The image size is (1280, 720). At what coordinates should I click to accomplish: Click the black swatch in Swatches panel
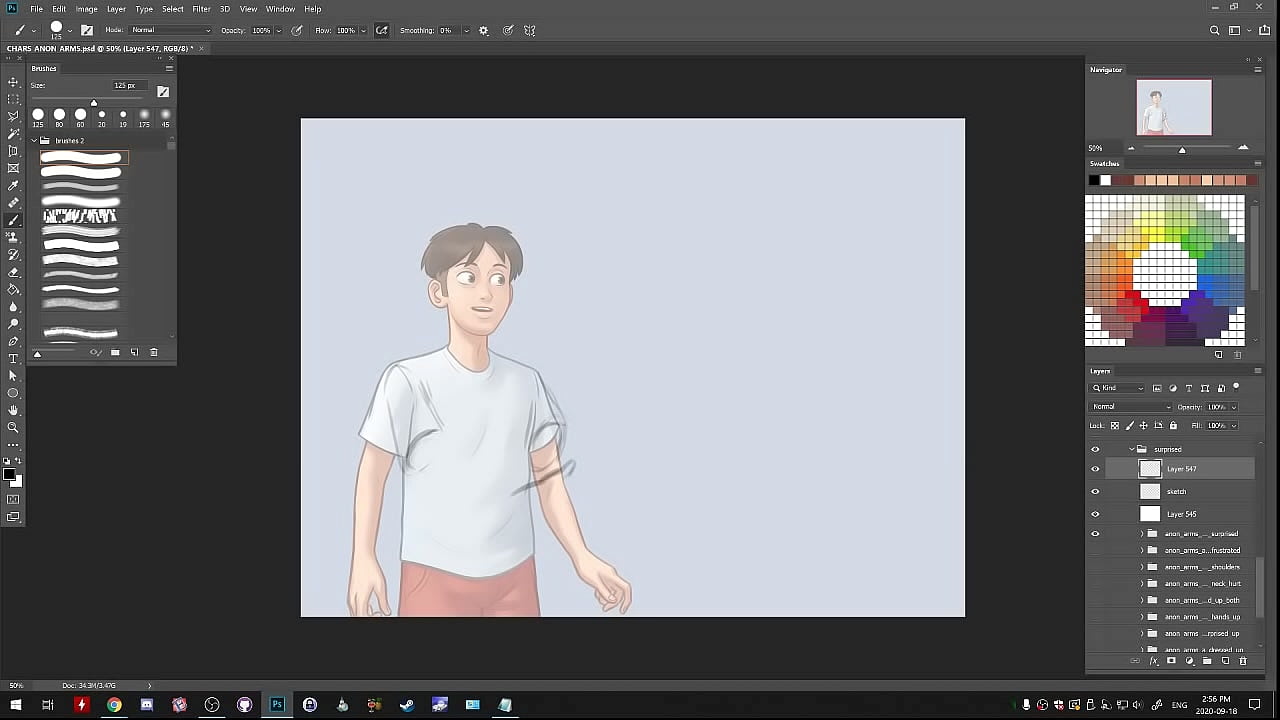[1094, 180]
